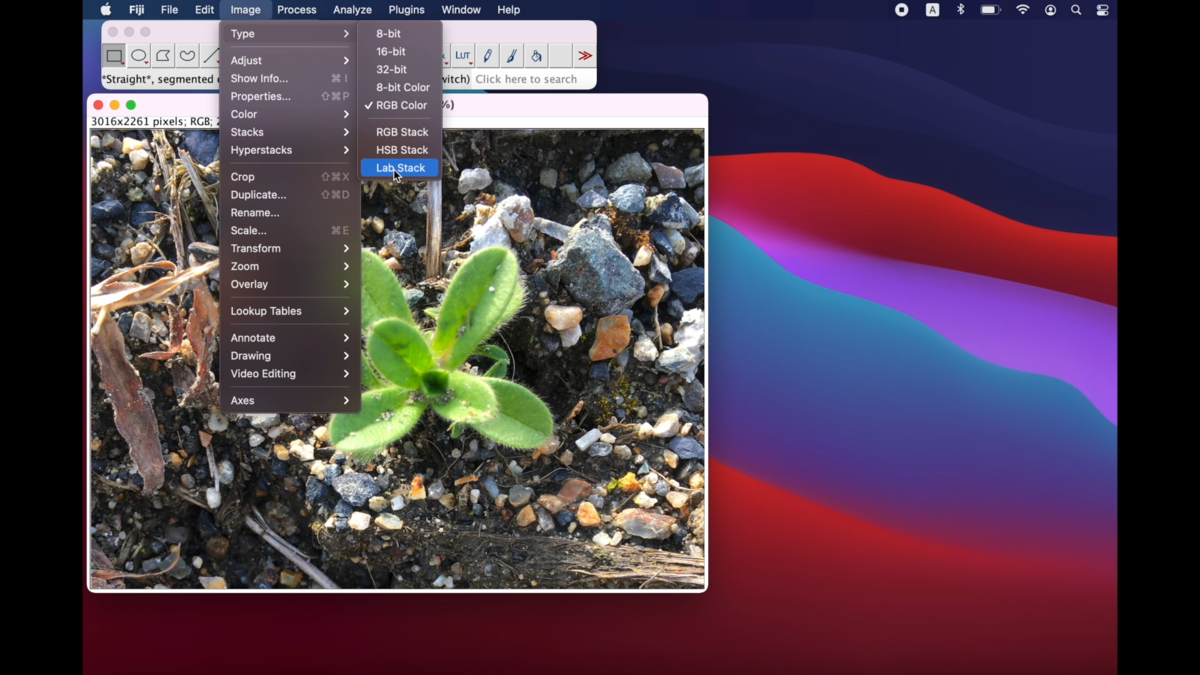Viewport: 1200px width, 675px height.
Task: Select the Flood Fill bucket tool
Action: tap(536, 56)
